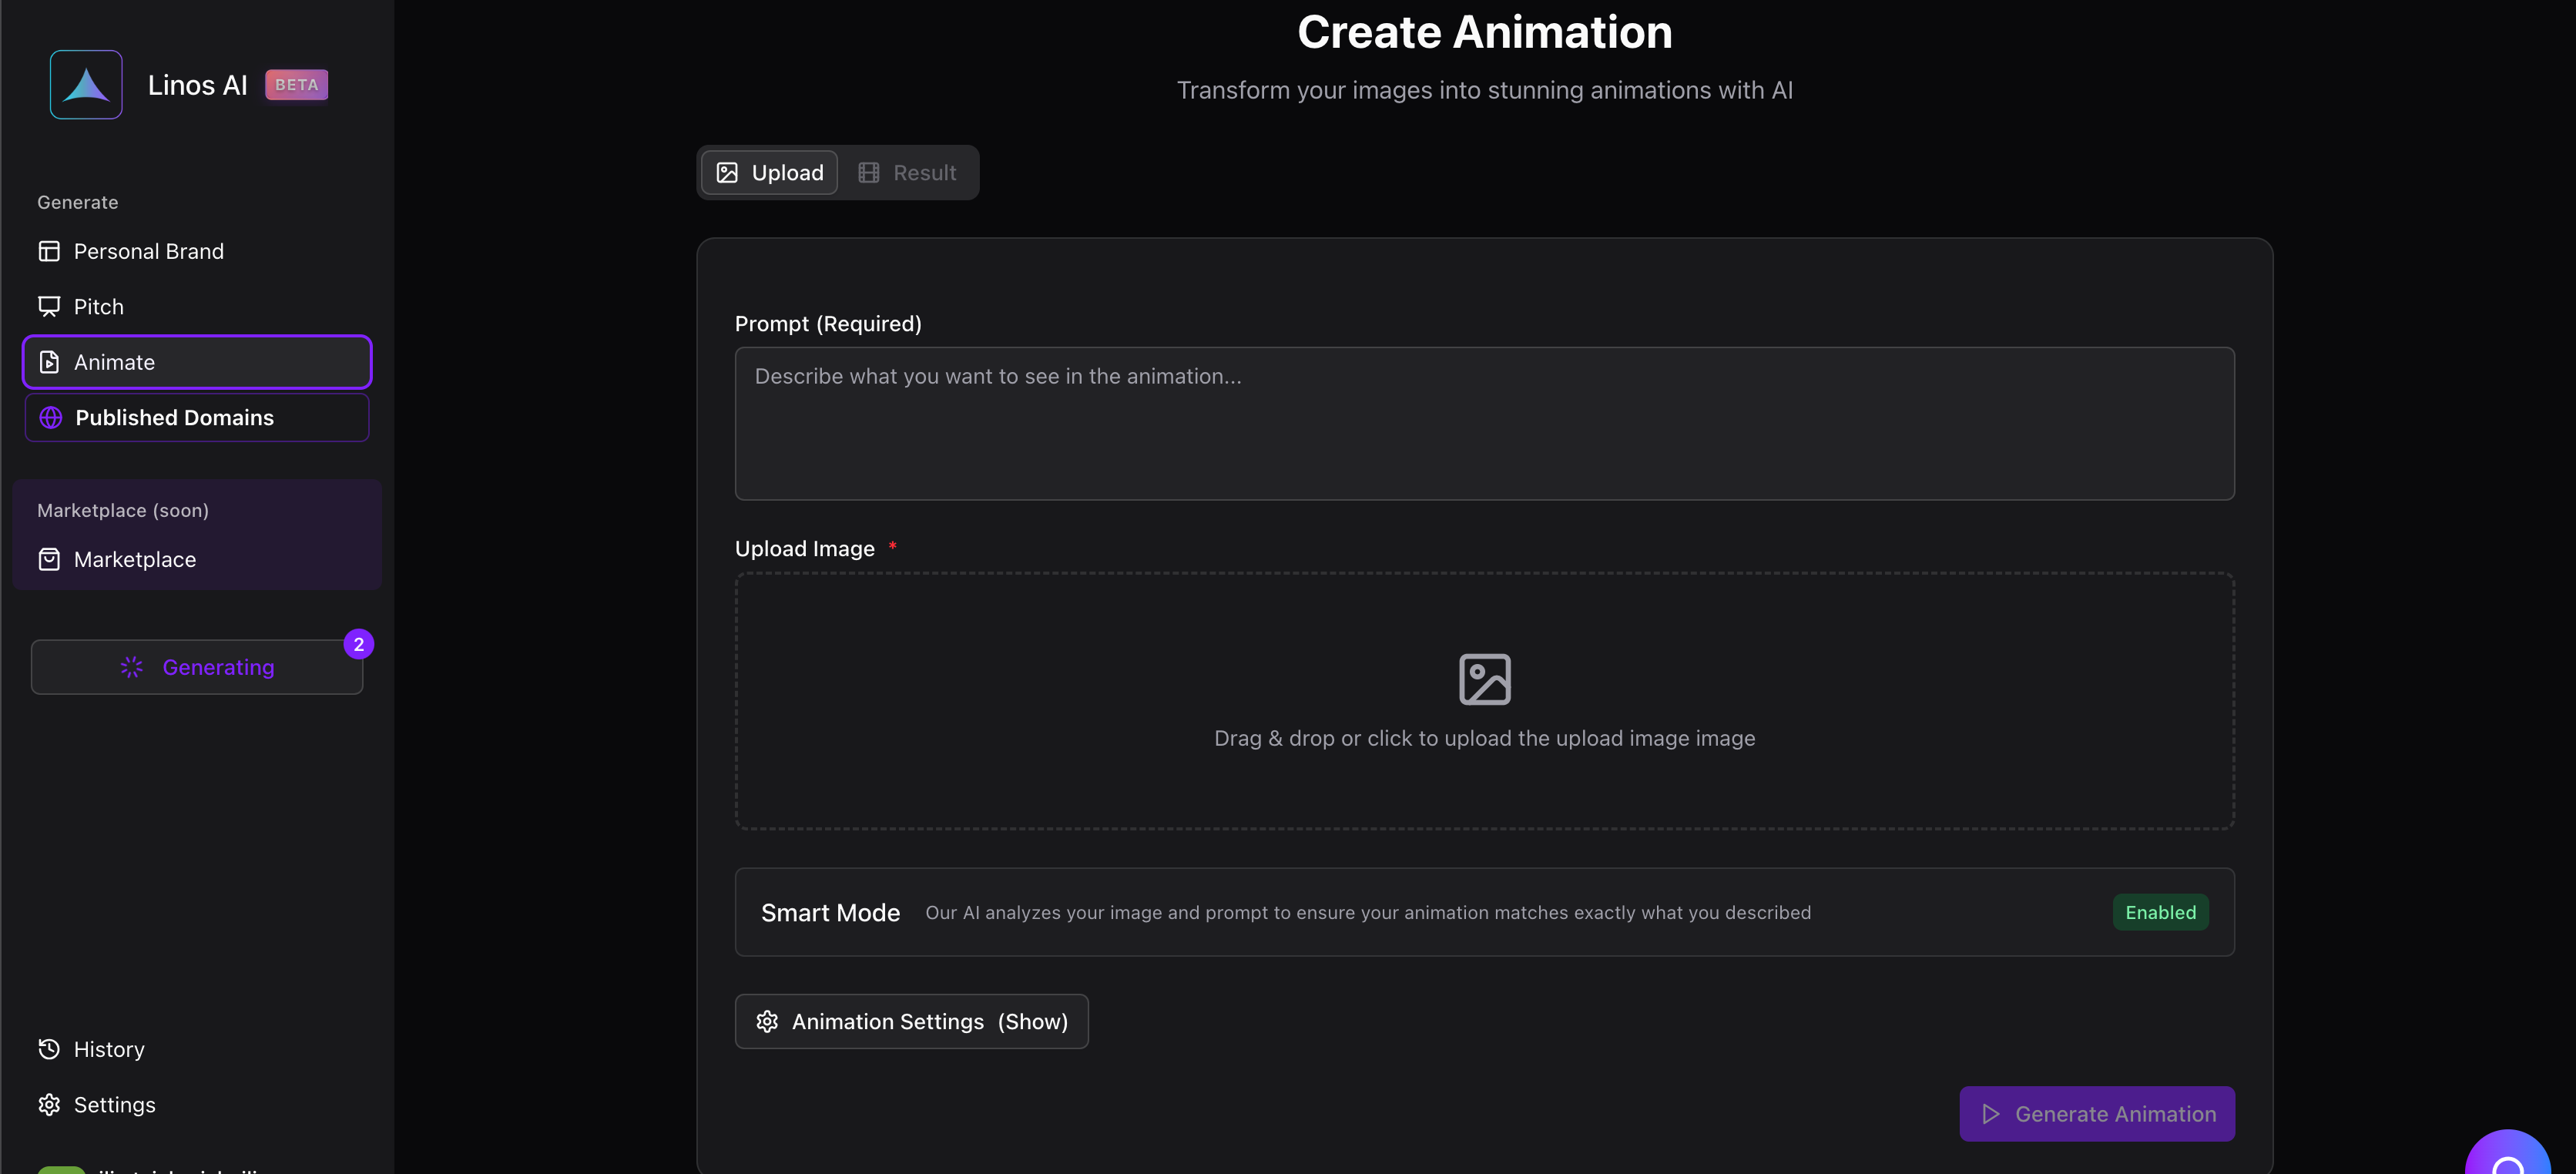2576x1174 pixels.
Task: Click the Animate file icon in sidebar
Action: coord(49,362)
